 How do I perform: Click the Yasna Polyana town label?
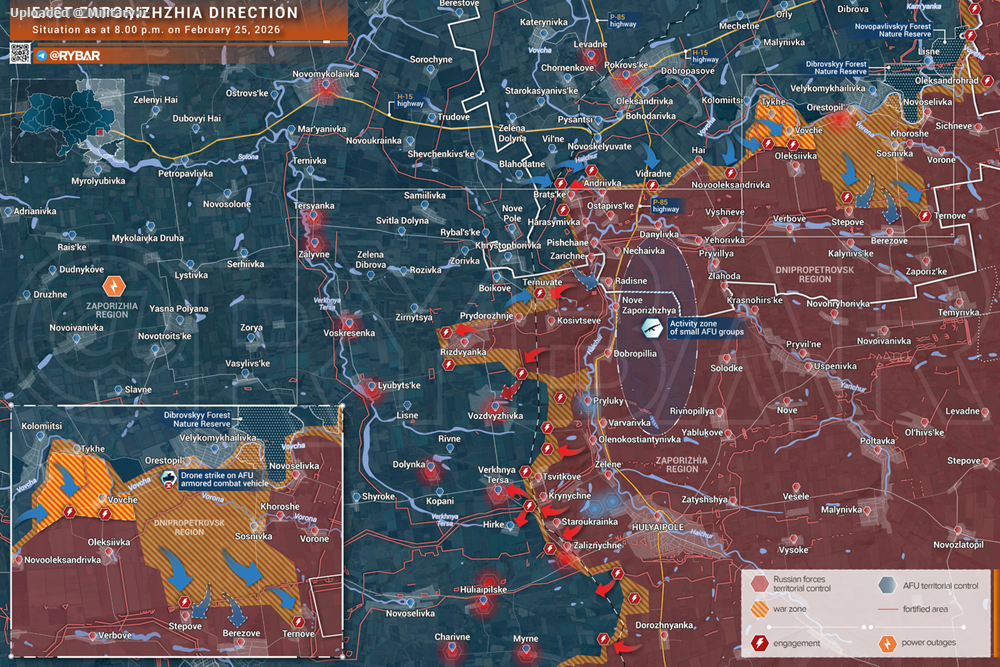coord(179,308)
